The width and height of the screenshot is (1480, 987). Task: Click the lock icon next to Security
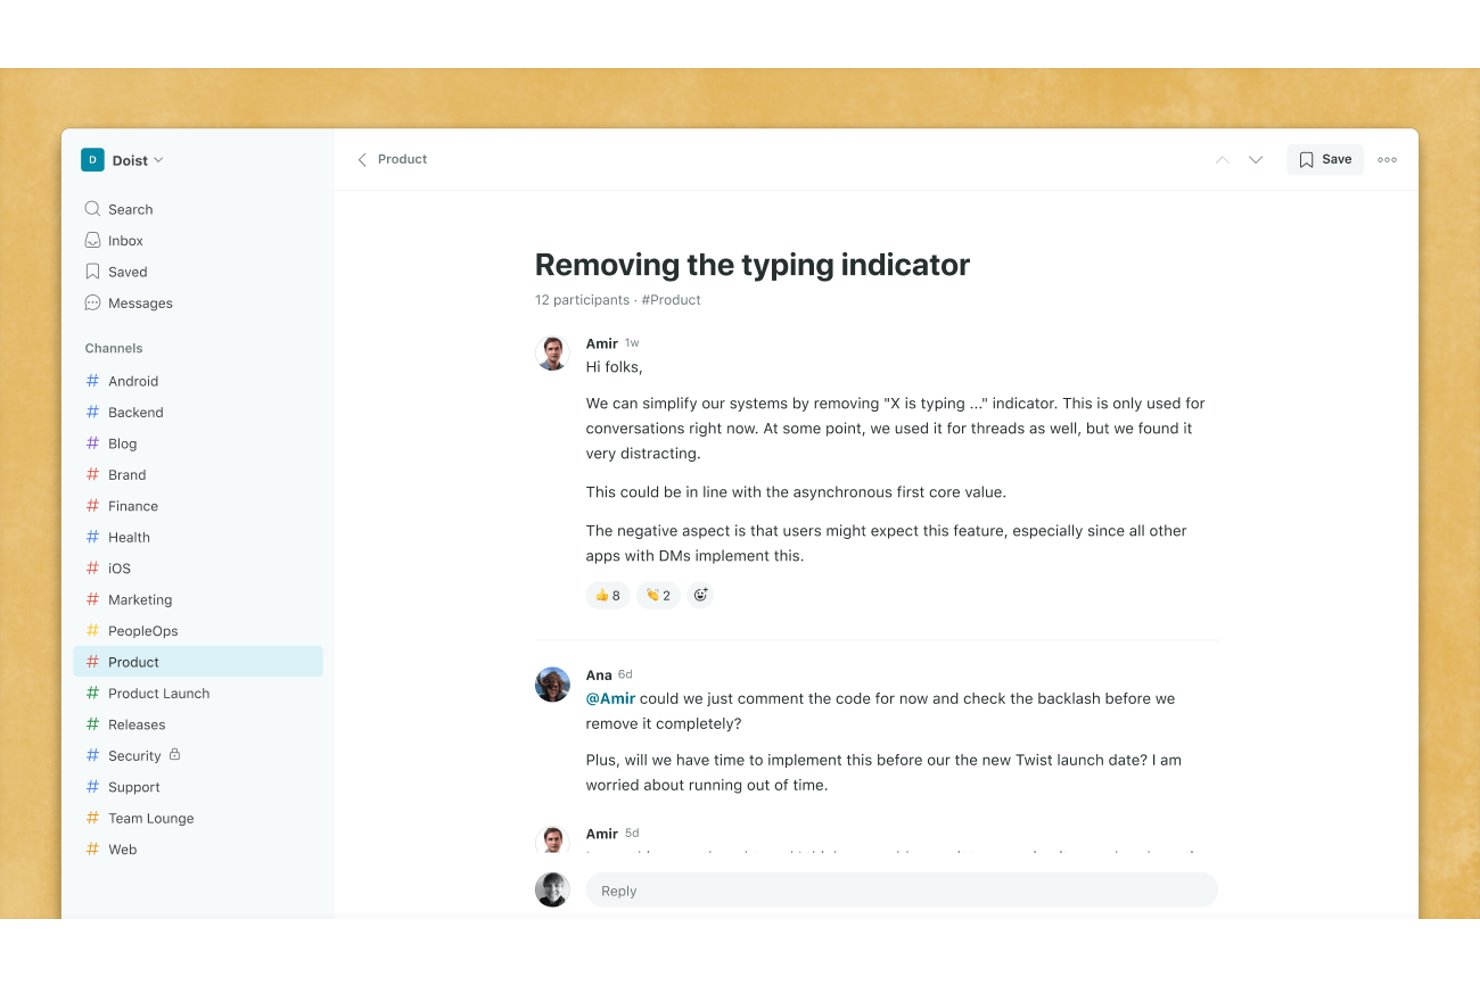(175, 754)
